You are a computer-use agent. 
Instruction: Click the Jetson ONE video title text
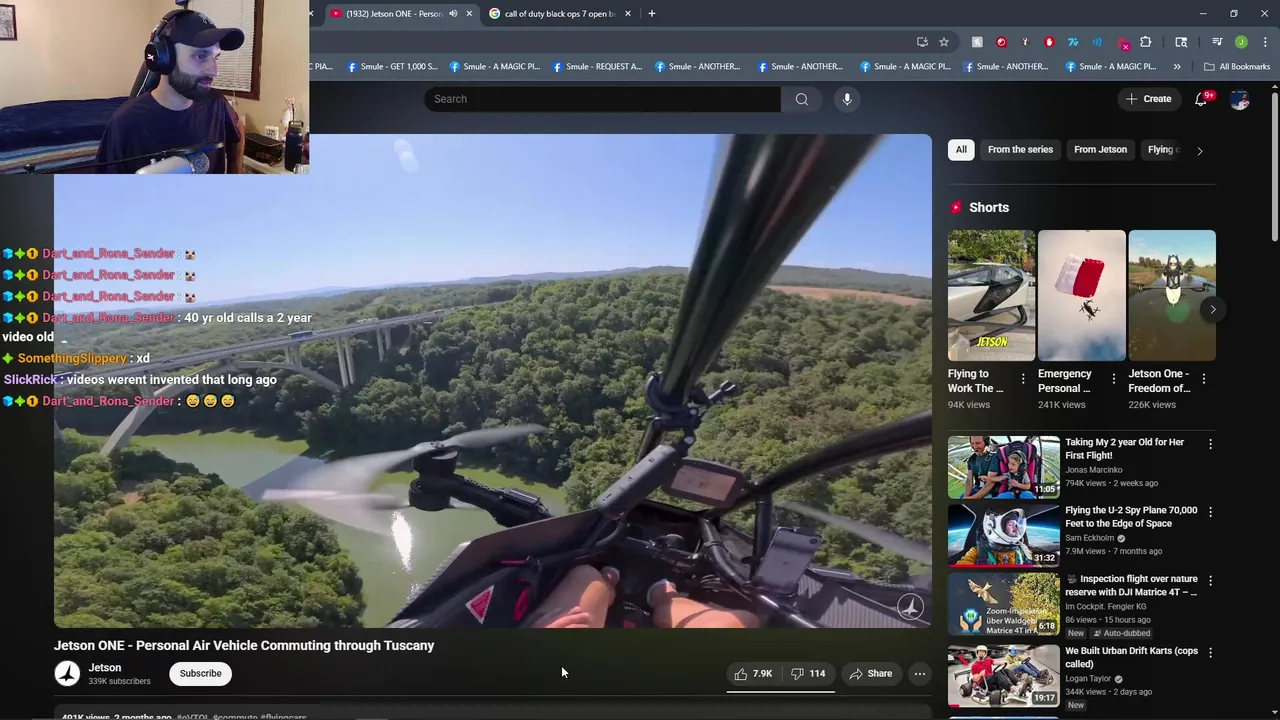[244, 646]
